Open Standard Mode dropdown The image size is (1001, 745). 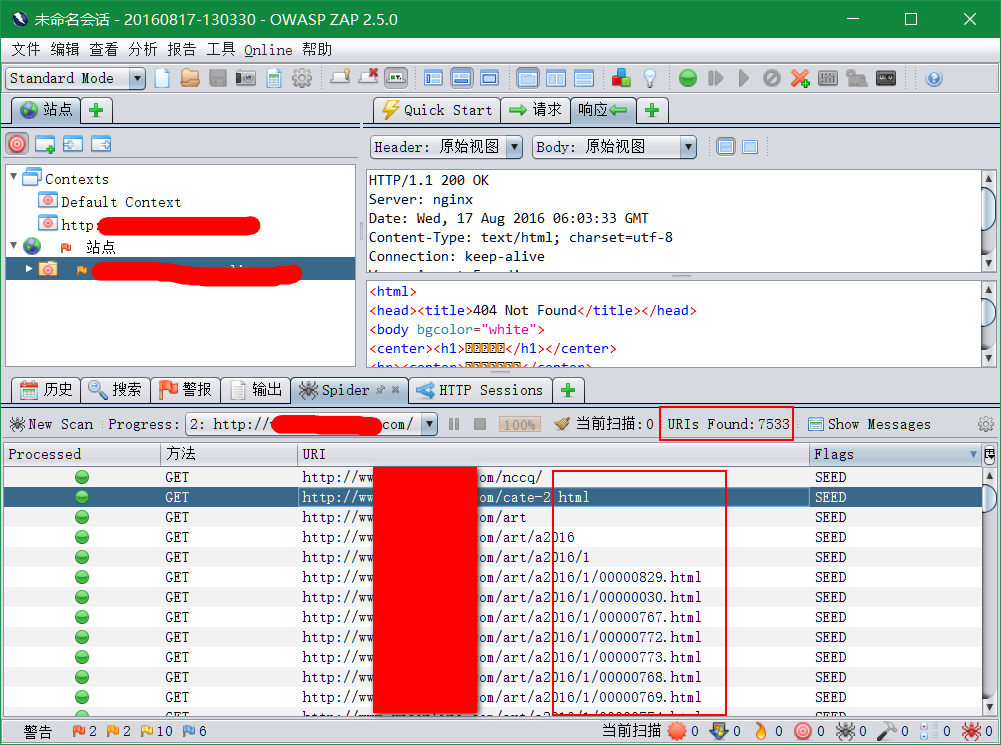point(137,78)
